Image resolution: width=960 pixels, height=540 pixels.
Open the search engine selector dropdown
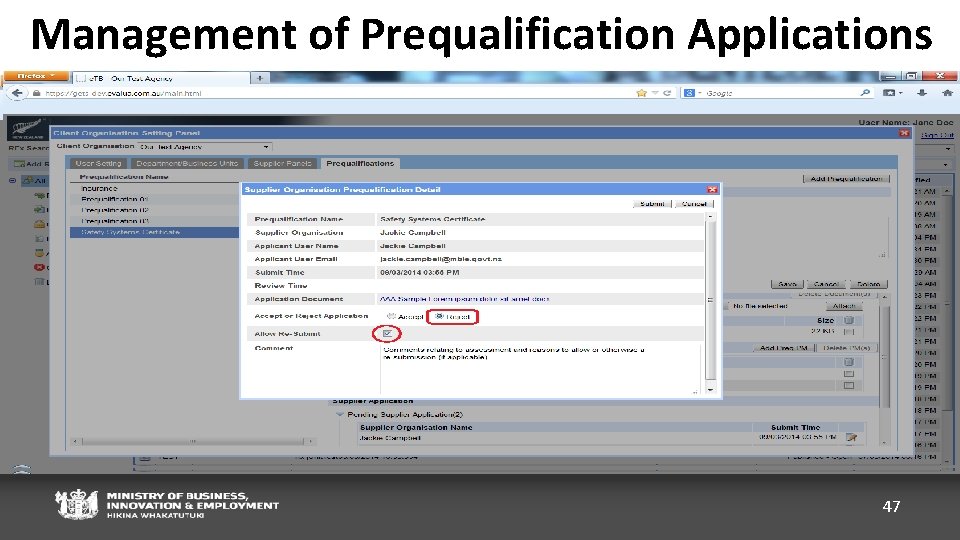(x=692, y=93)
